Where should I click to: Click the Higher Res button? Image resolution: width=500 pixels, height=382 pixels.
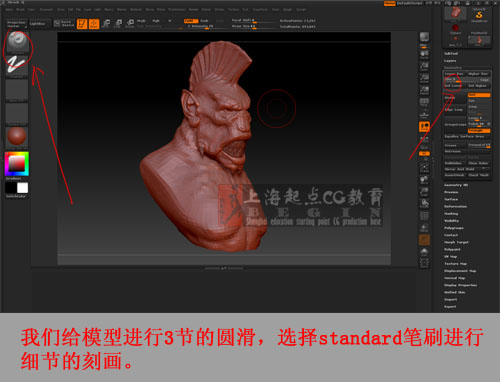[x=478, y=74]
